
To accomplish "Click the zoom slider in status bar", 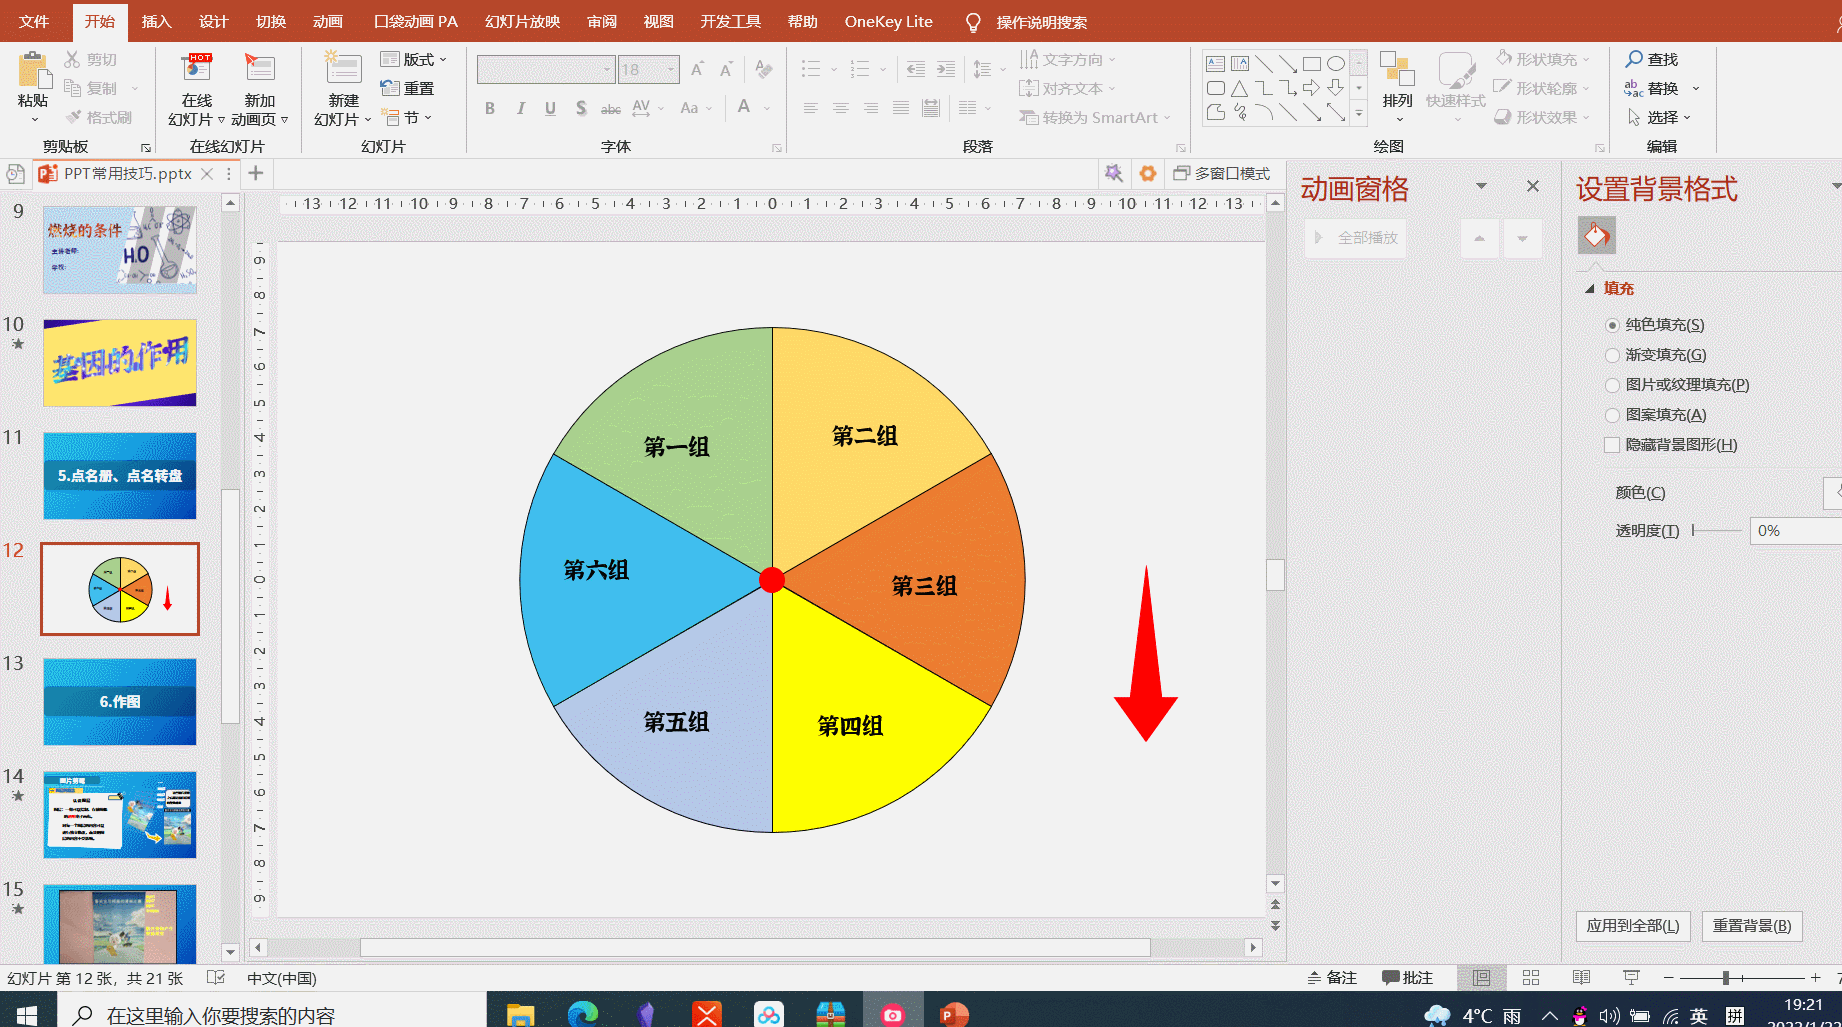I will (1740, 978).
